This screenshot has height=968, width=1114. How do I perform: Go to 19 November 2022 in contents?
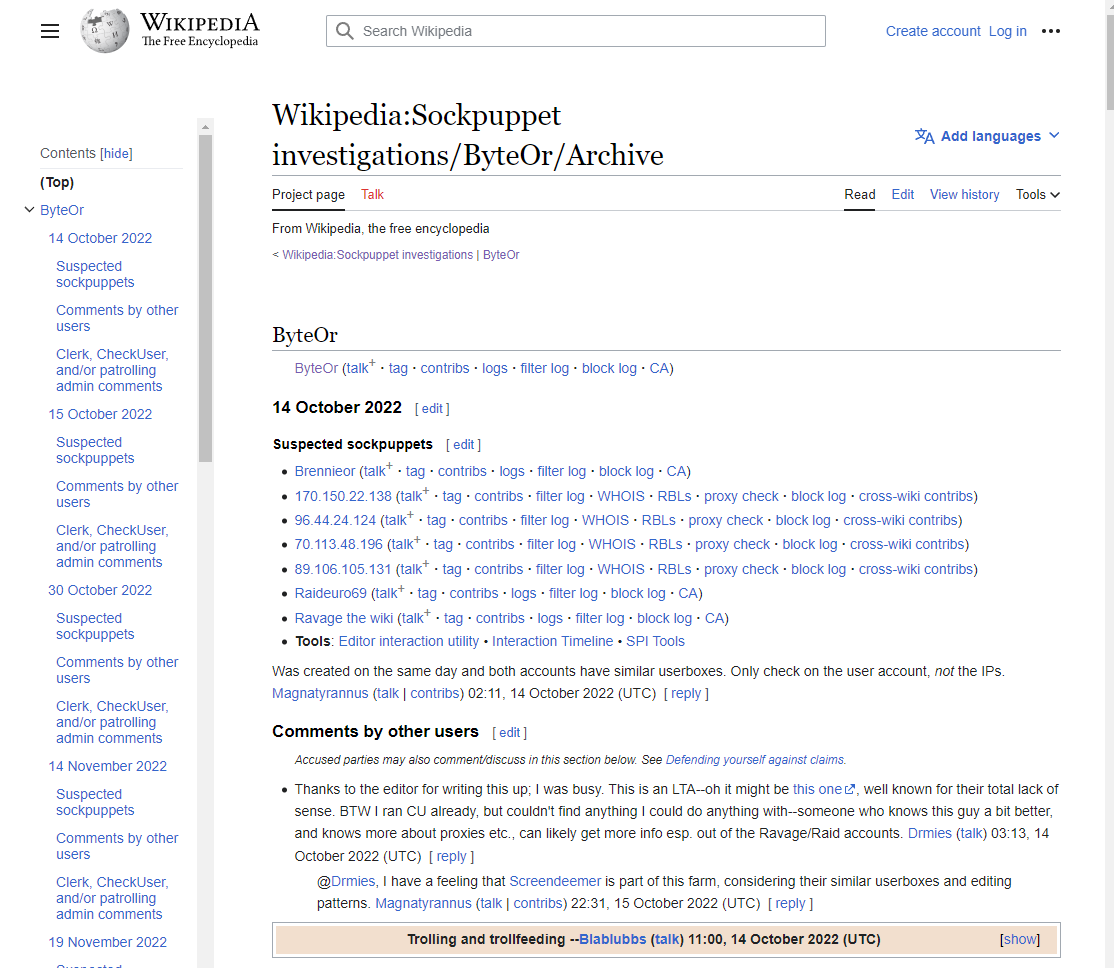point(107,942)
